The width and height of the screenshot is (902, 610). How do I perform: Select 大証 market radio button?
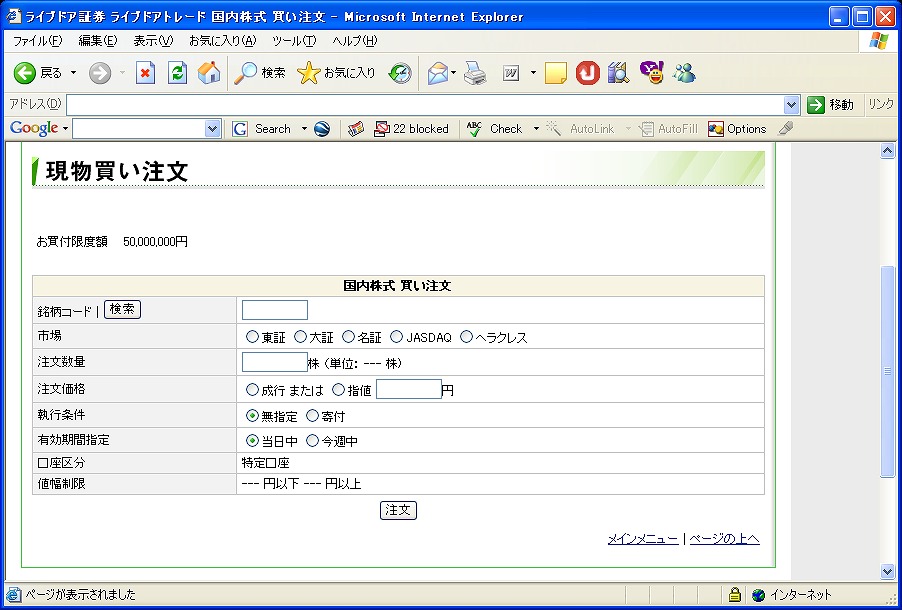click(300, 337)
